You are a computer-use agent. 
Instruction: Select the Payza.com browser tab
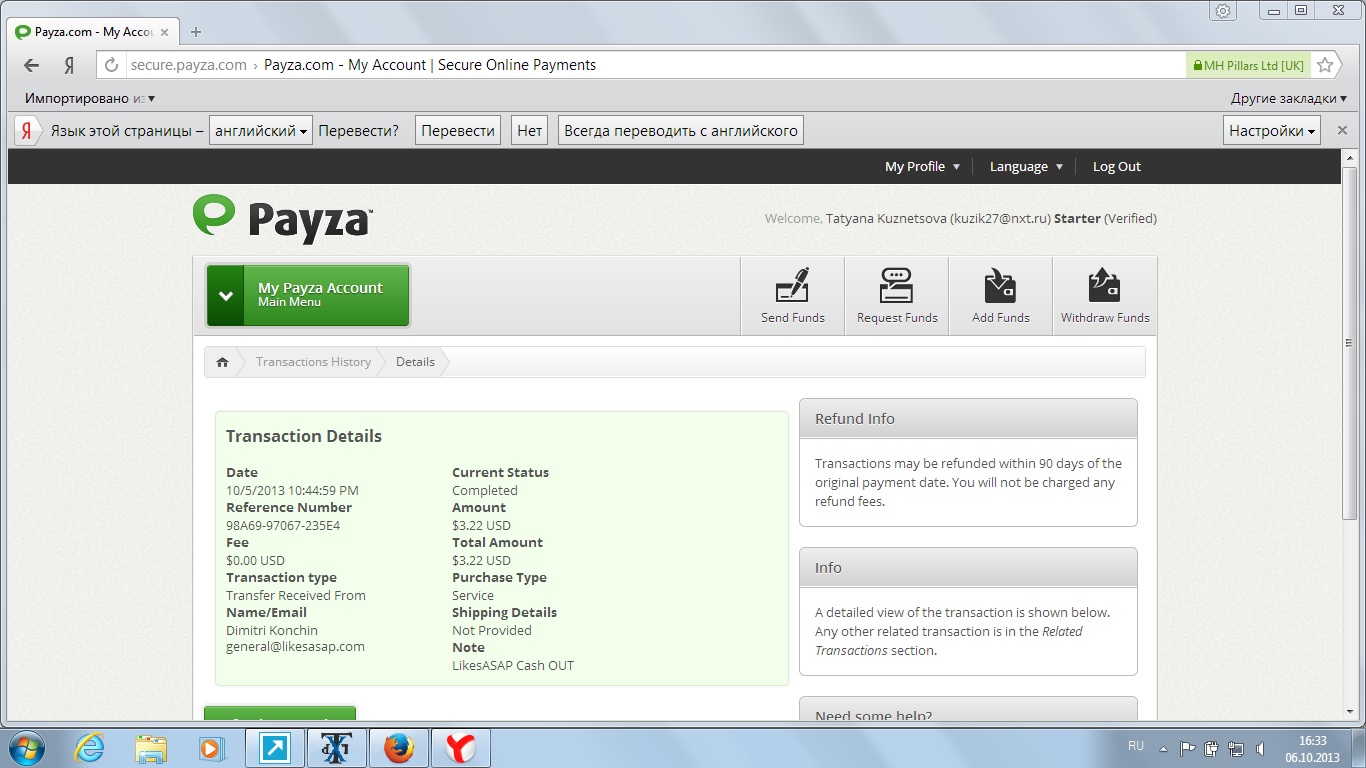point(93,32)
